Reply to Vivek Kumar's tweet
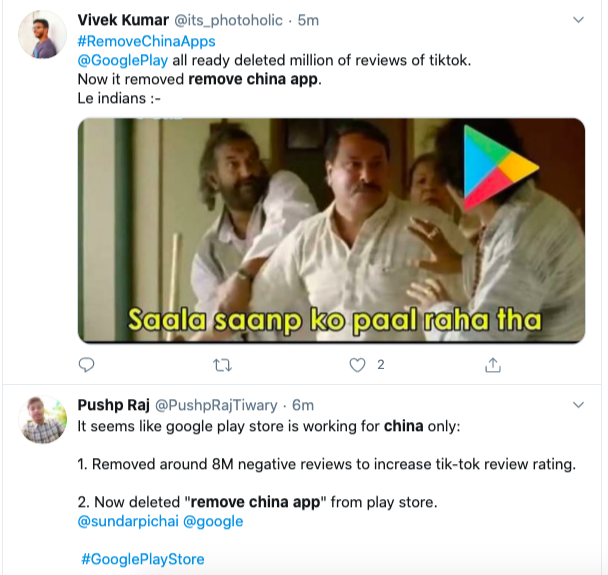The width and height of the screenshot is (608, 575). 87,365
